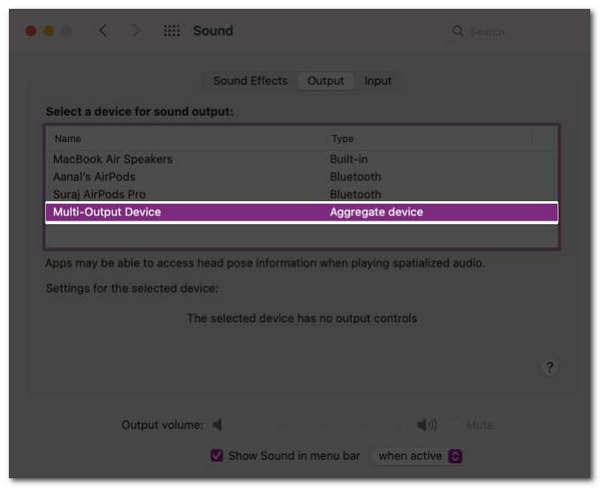Select MacBook Air Speakers as output
The width and height of the screenshot is (600, 488).
(x=113, y=159)
